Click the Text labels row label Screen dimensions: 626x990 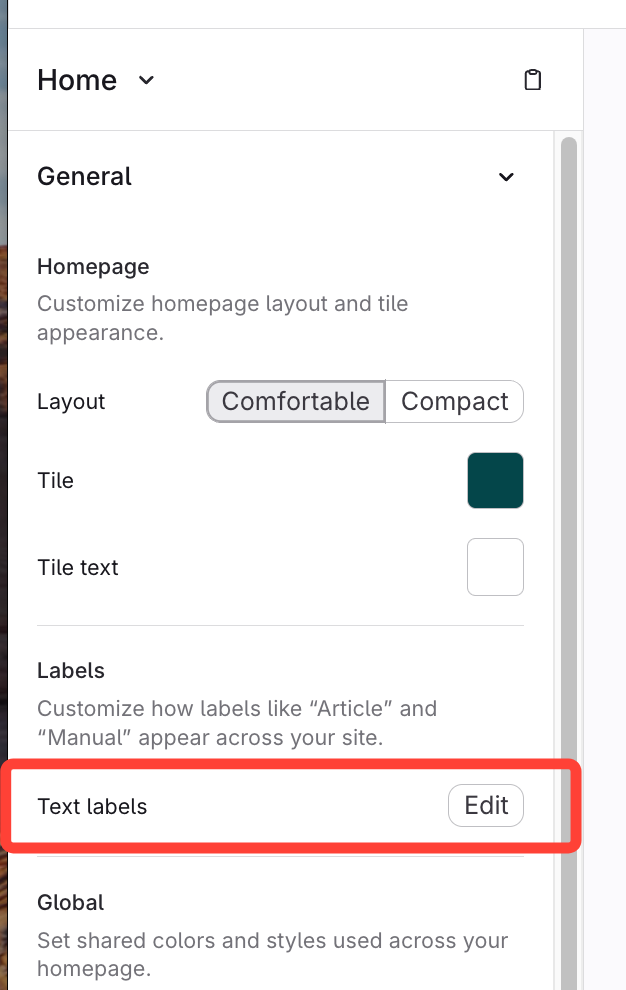coord(92,806)
